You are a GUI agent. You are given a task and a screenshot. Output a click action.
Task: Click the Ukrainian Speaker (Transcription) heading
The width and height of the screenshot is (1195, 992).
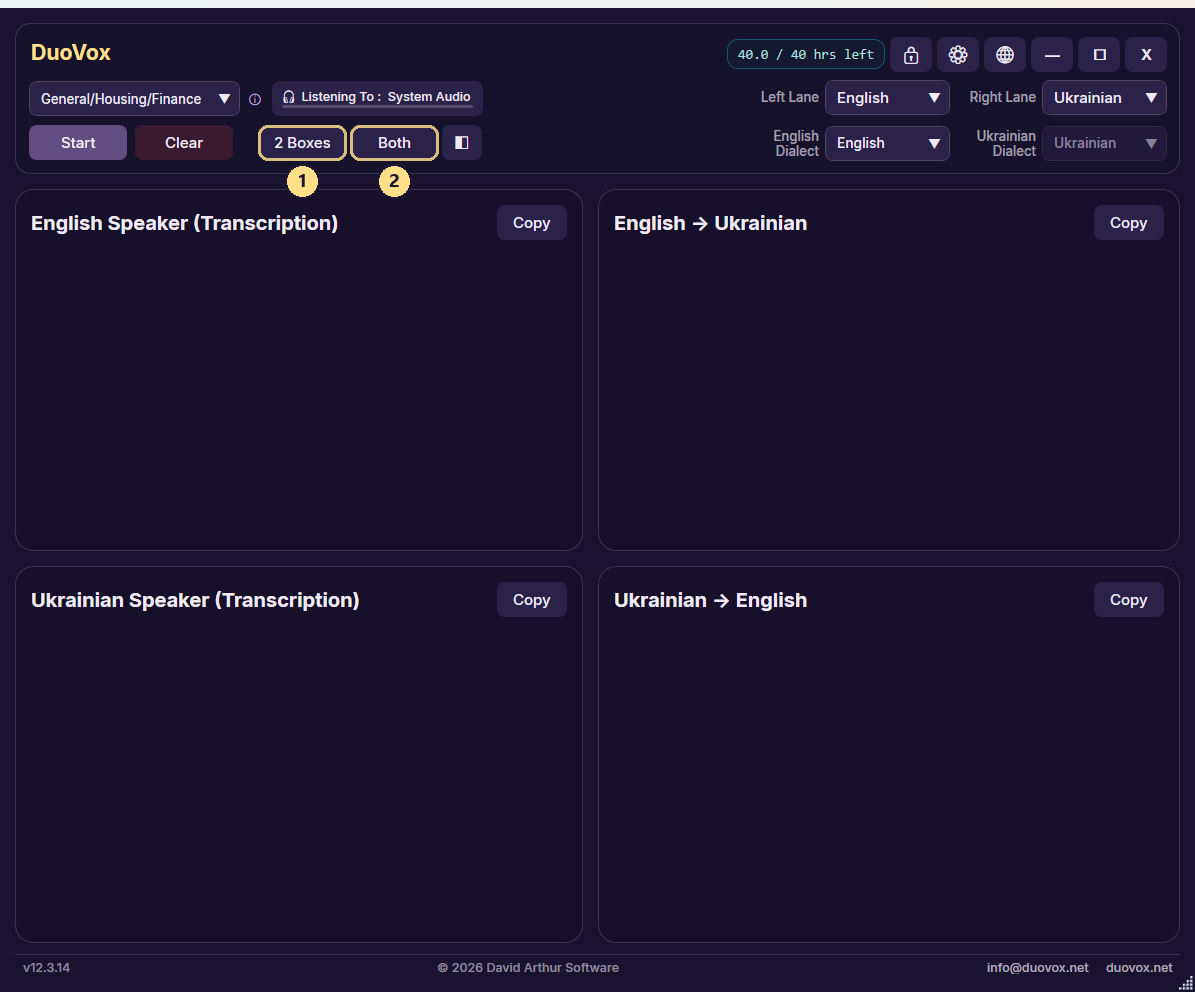pyautogui.click(x=195, y=600)
